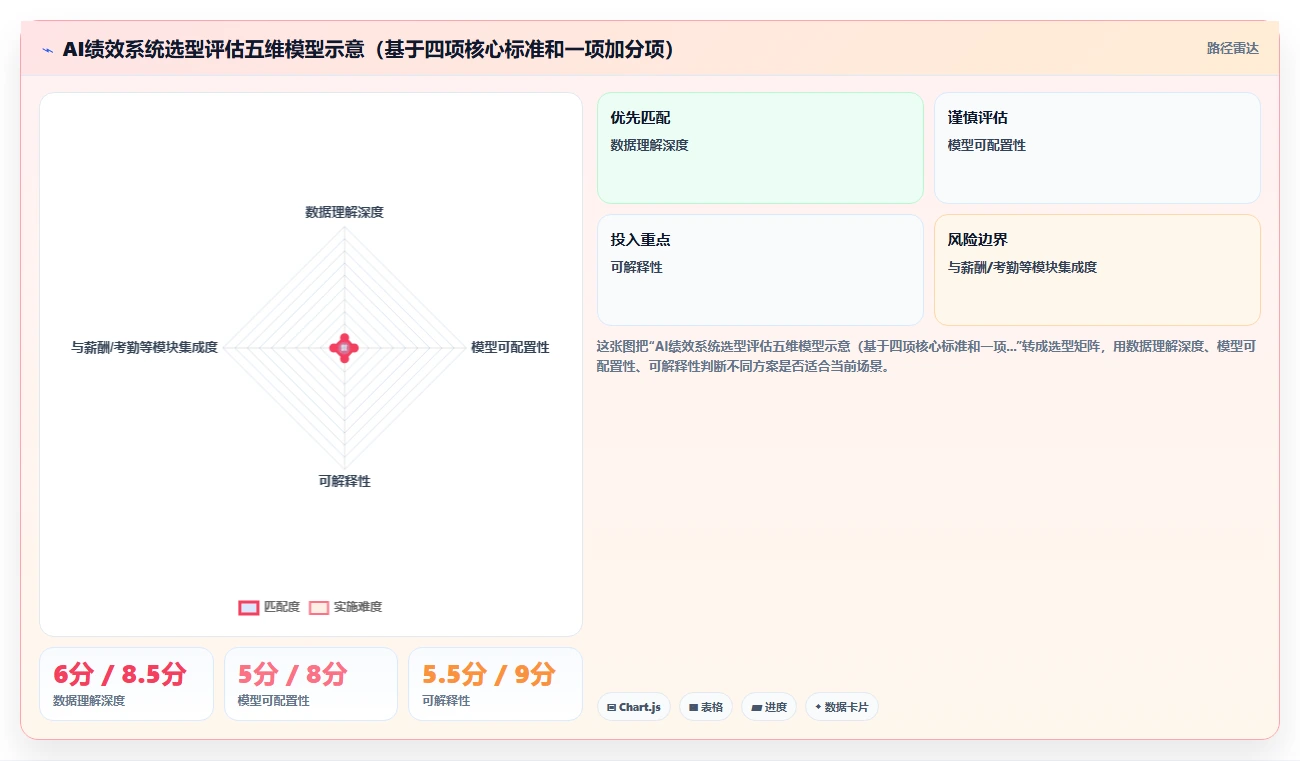Image resolution: width=1300 pixels, height=761 pixels.
Task: Click the page title AI绩效系统选型评估五维模型示意
Action: pyautogui.click(x=368, y=50)
